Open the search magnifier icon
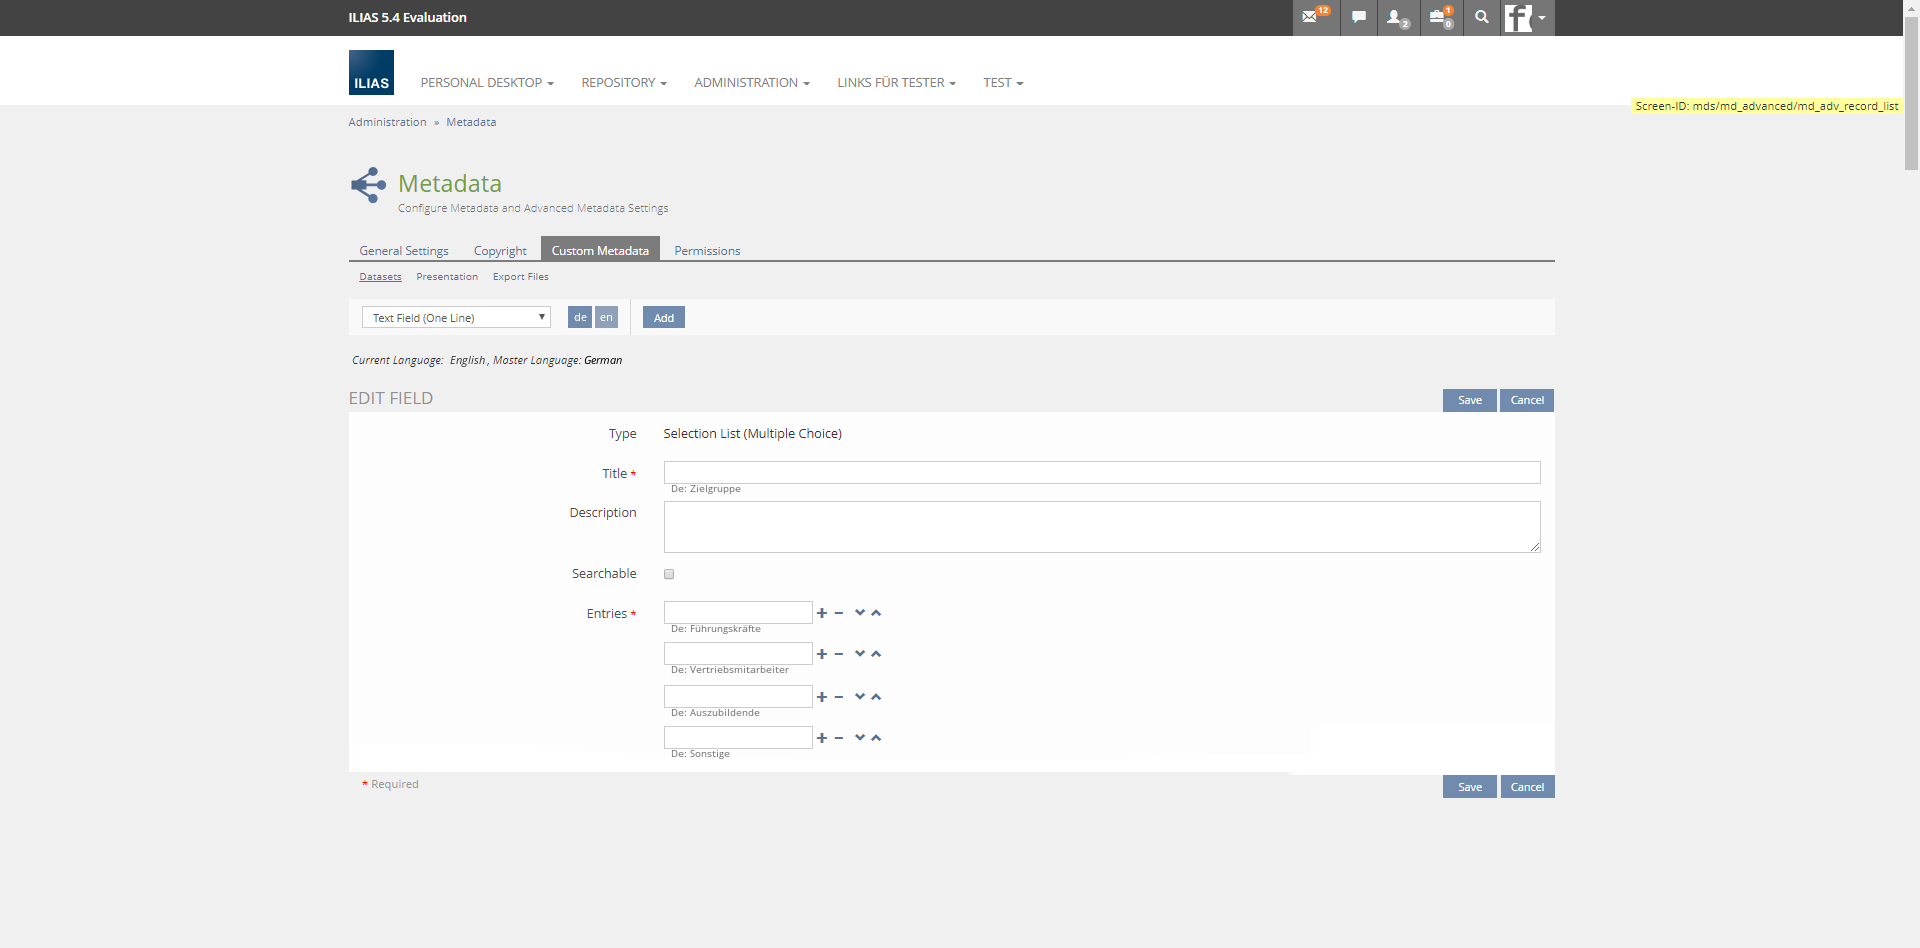The image size is (1920, 948). [x=1481, y=17]
